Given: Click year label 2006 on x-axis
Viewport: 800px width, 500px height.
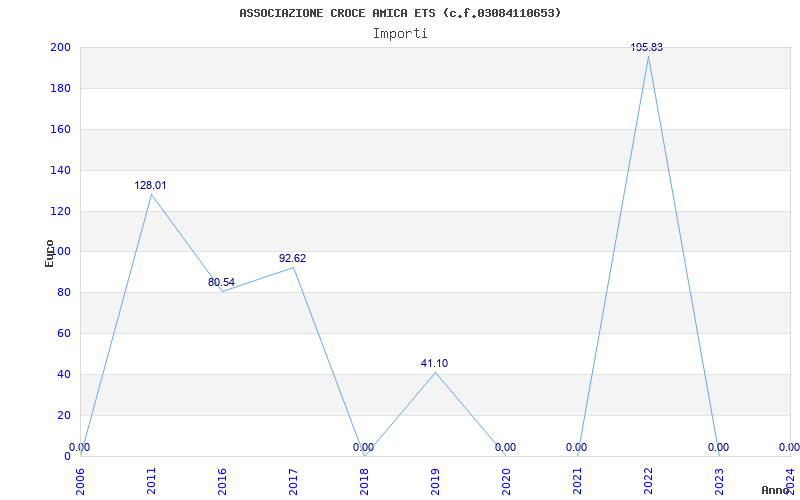Looking at the screenshot, I should (81, 482).
